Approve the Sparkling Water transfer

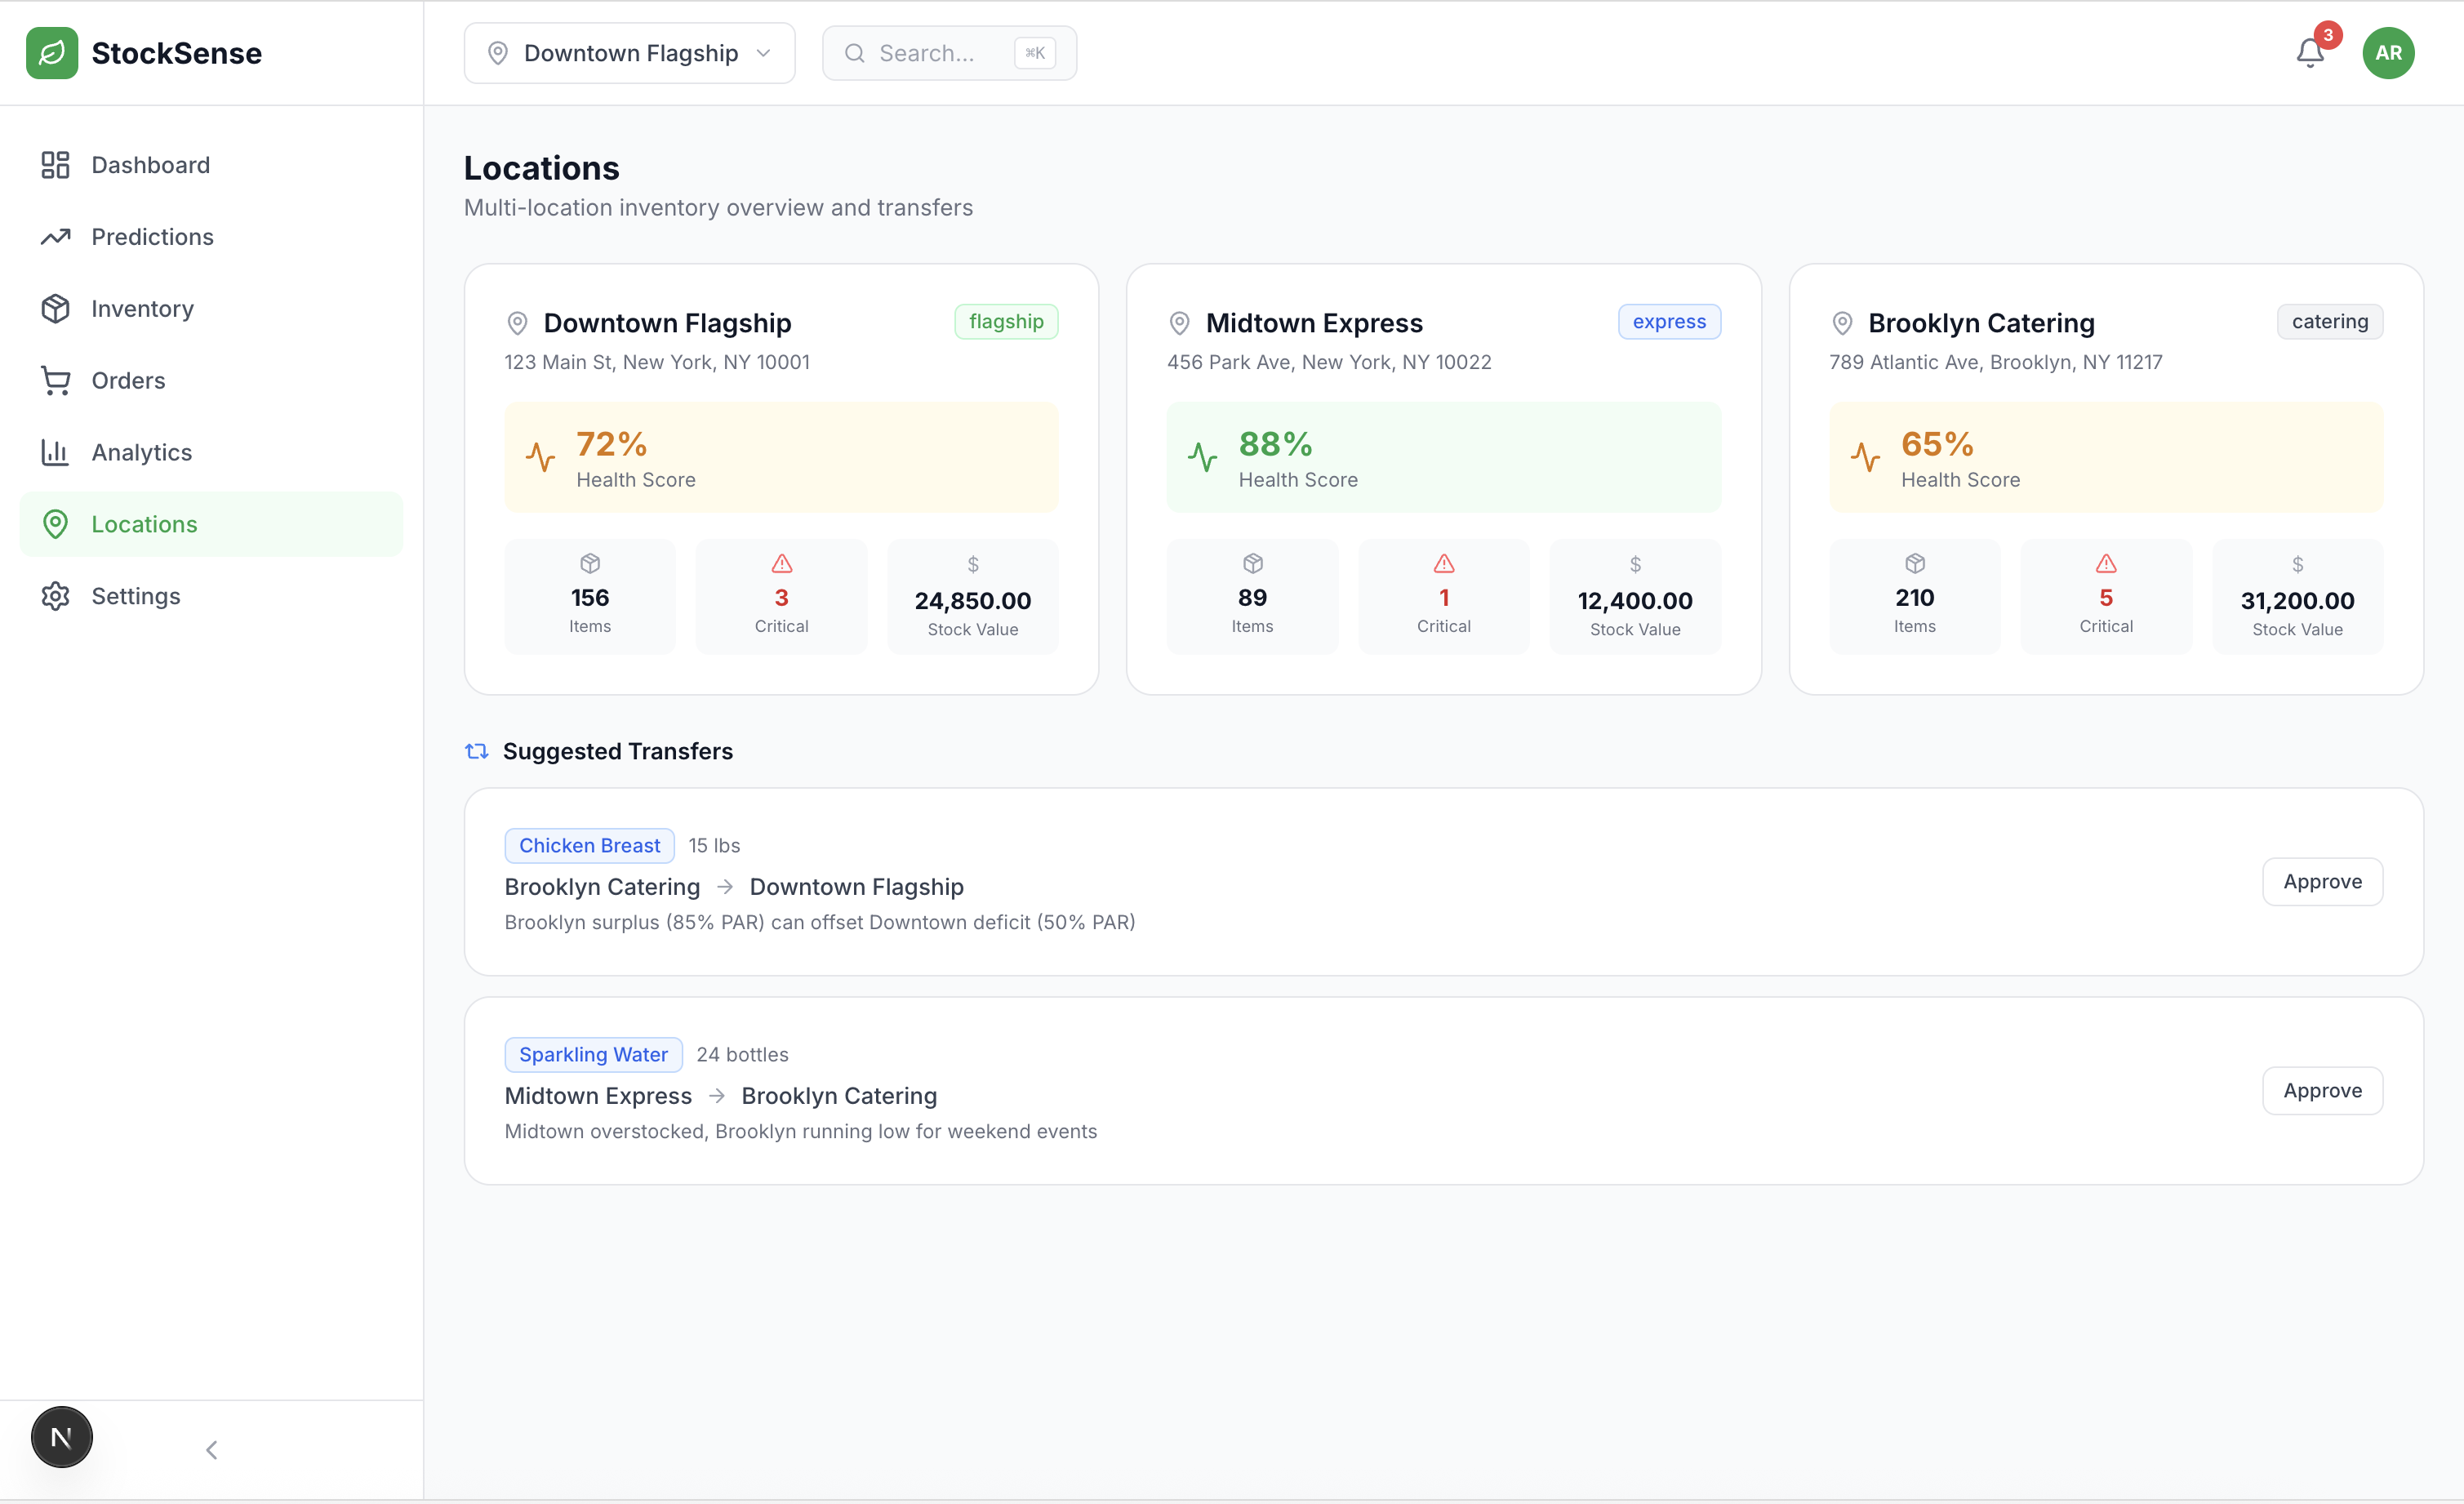click(2322, 1091)
